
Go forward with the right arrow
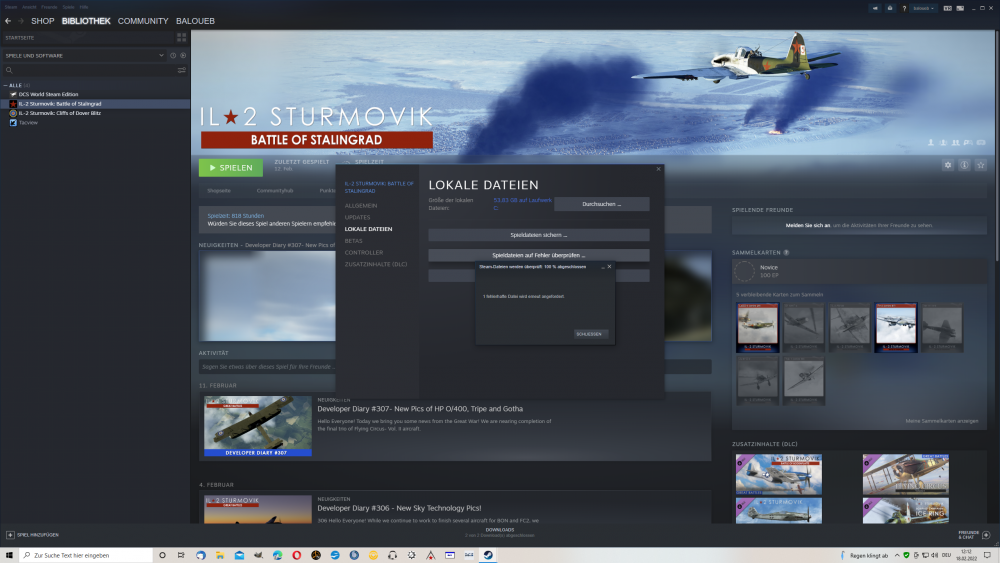click(20, 21)
